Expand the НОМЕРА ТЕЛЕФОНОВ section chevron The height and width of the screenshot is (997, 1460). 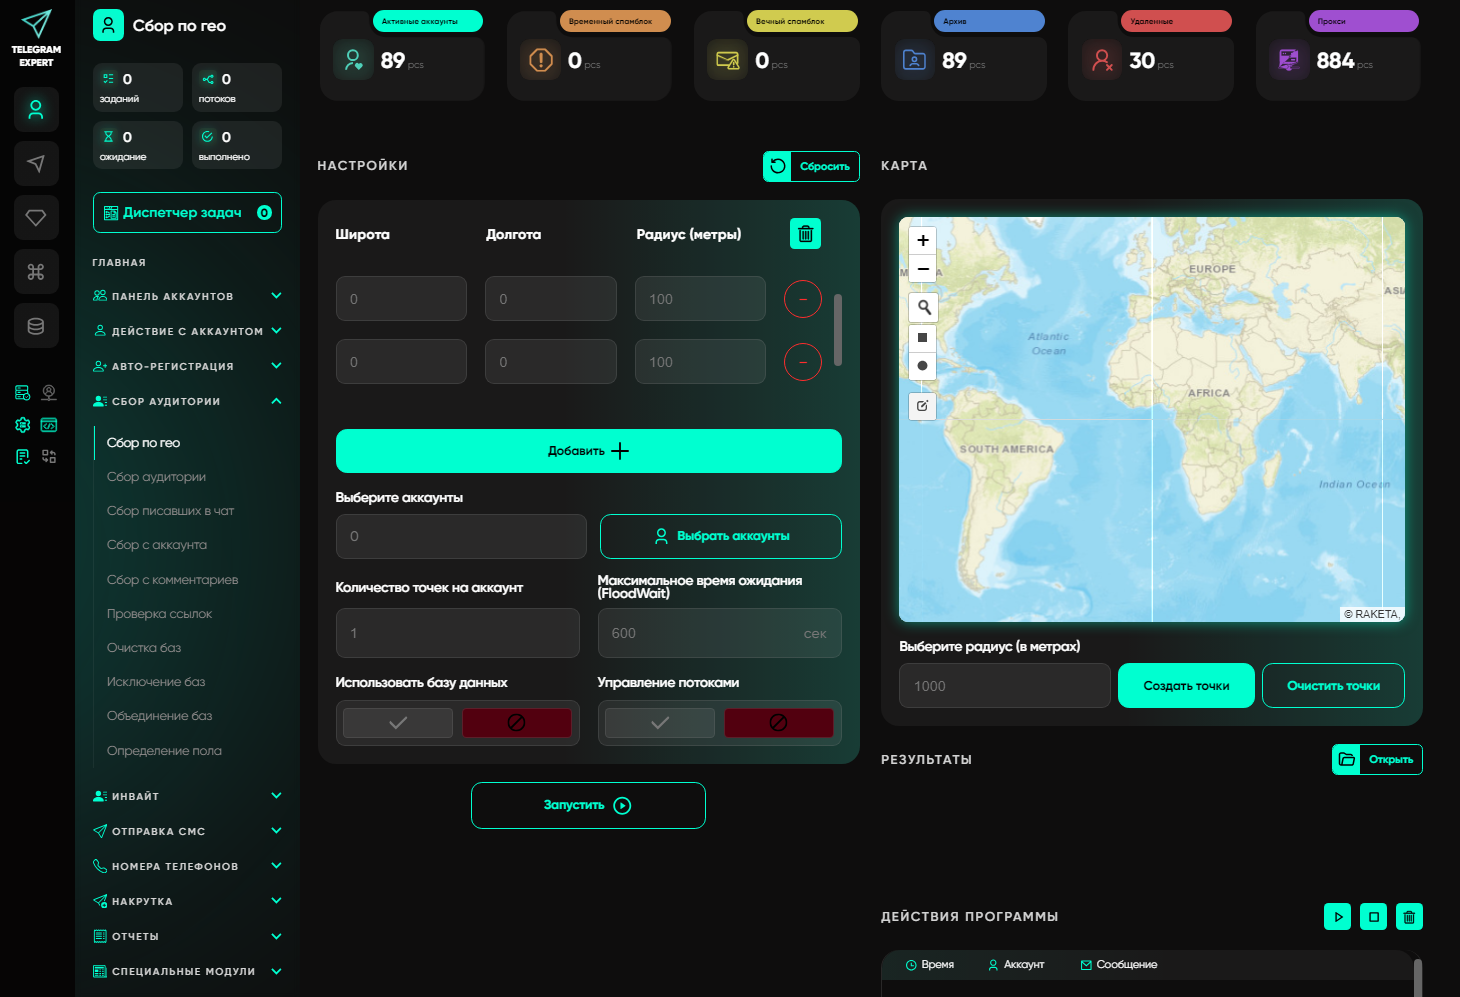277,866
